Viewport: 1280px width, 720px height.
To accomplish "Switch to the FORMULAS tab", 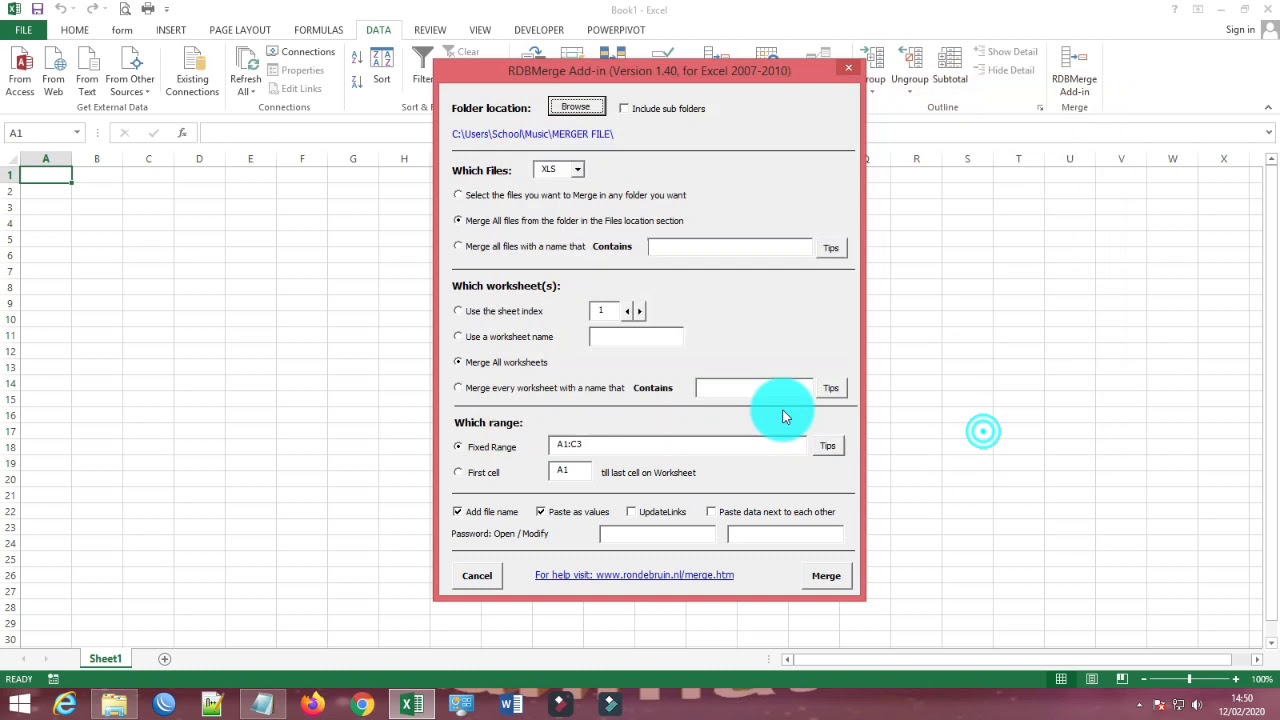I will [318, 30].
